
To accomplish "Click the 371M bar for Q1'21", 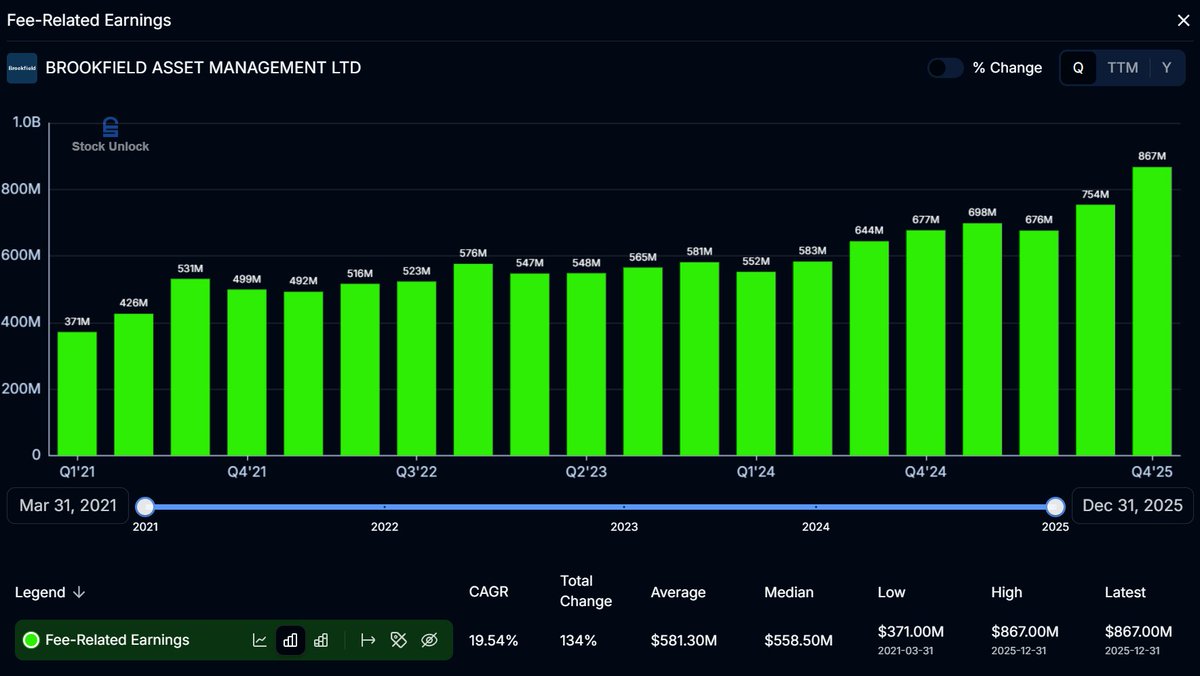I will tap(77, 394).
